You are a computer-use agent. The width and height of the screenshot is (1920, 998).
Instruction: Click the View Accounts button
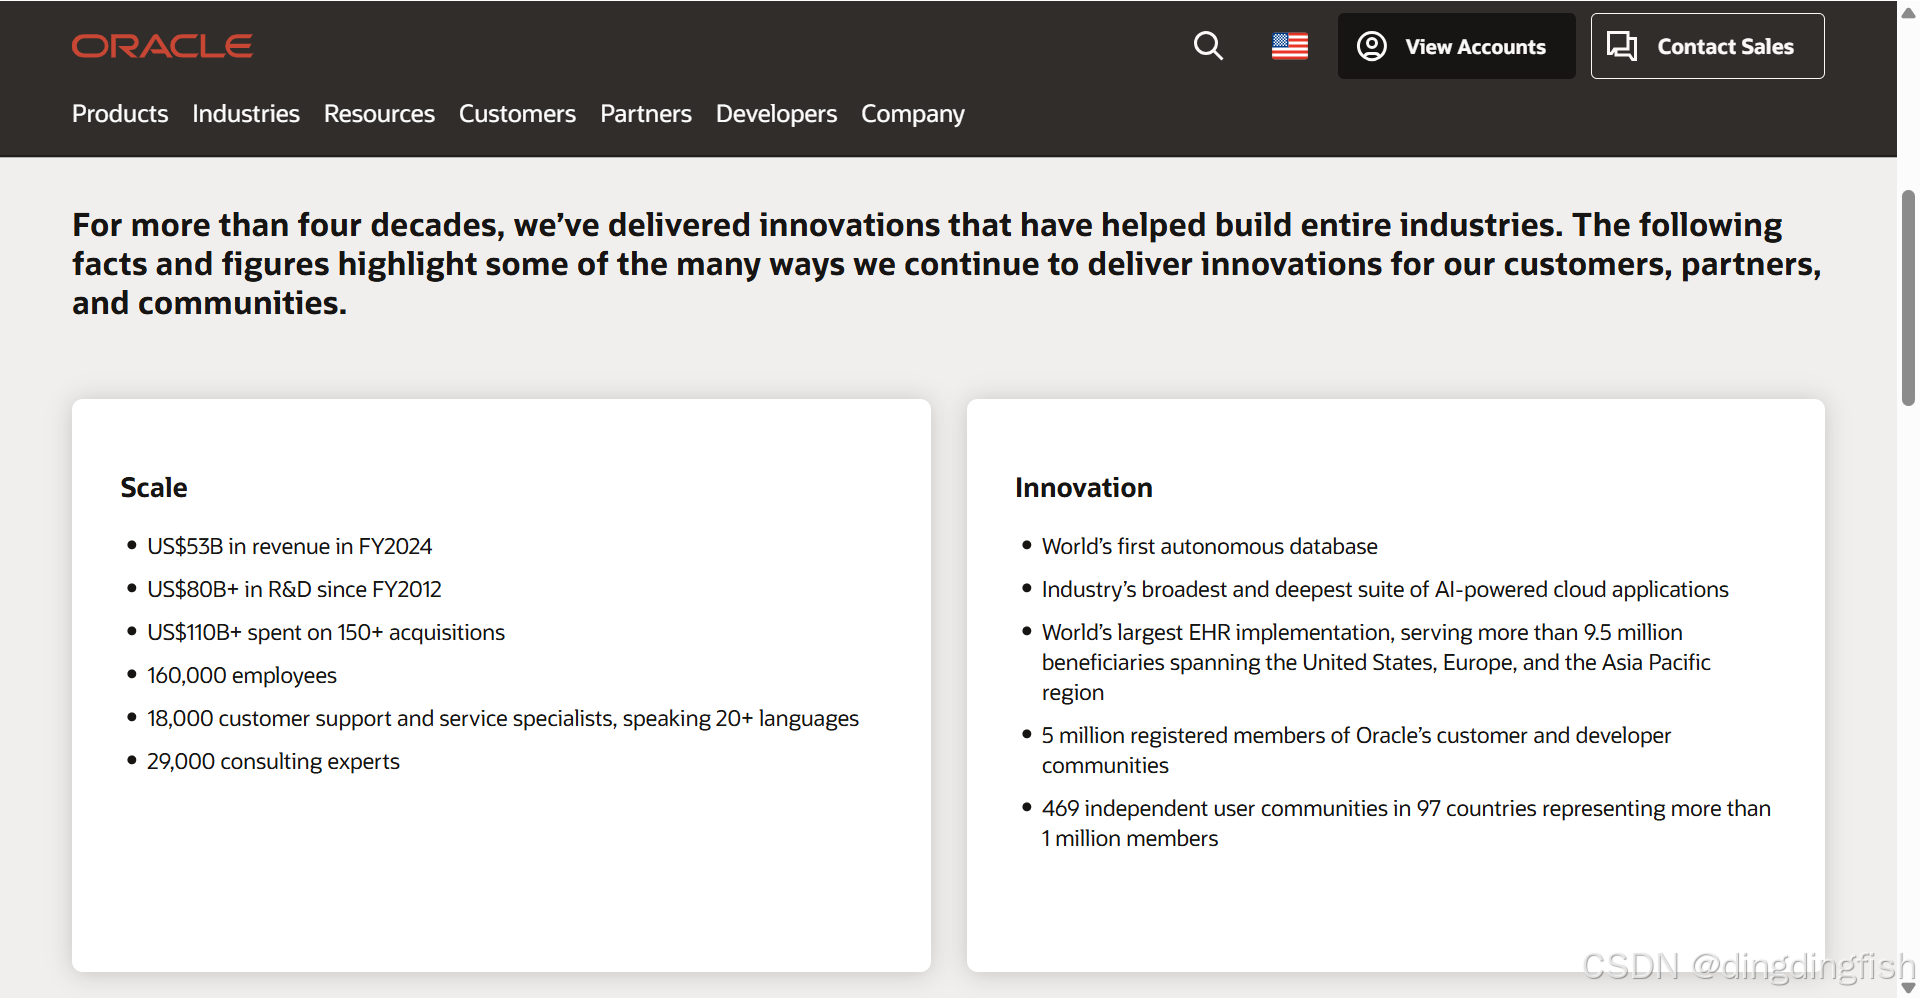pyautogui.click(x=1456, y=46)
